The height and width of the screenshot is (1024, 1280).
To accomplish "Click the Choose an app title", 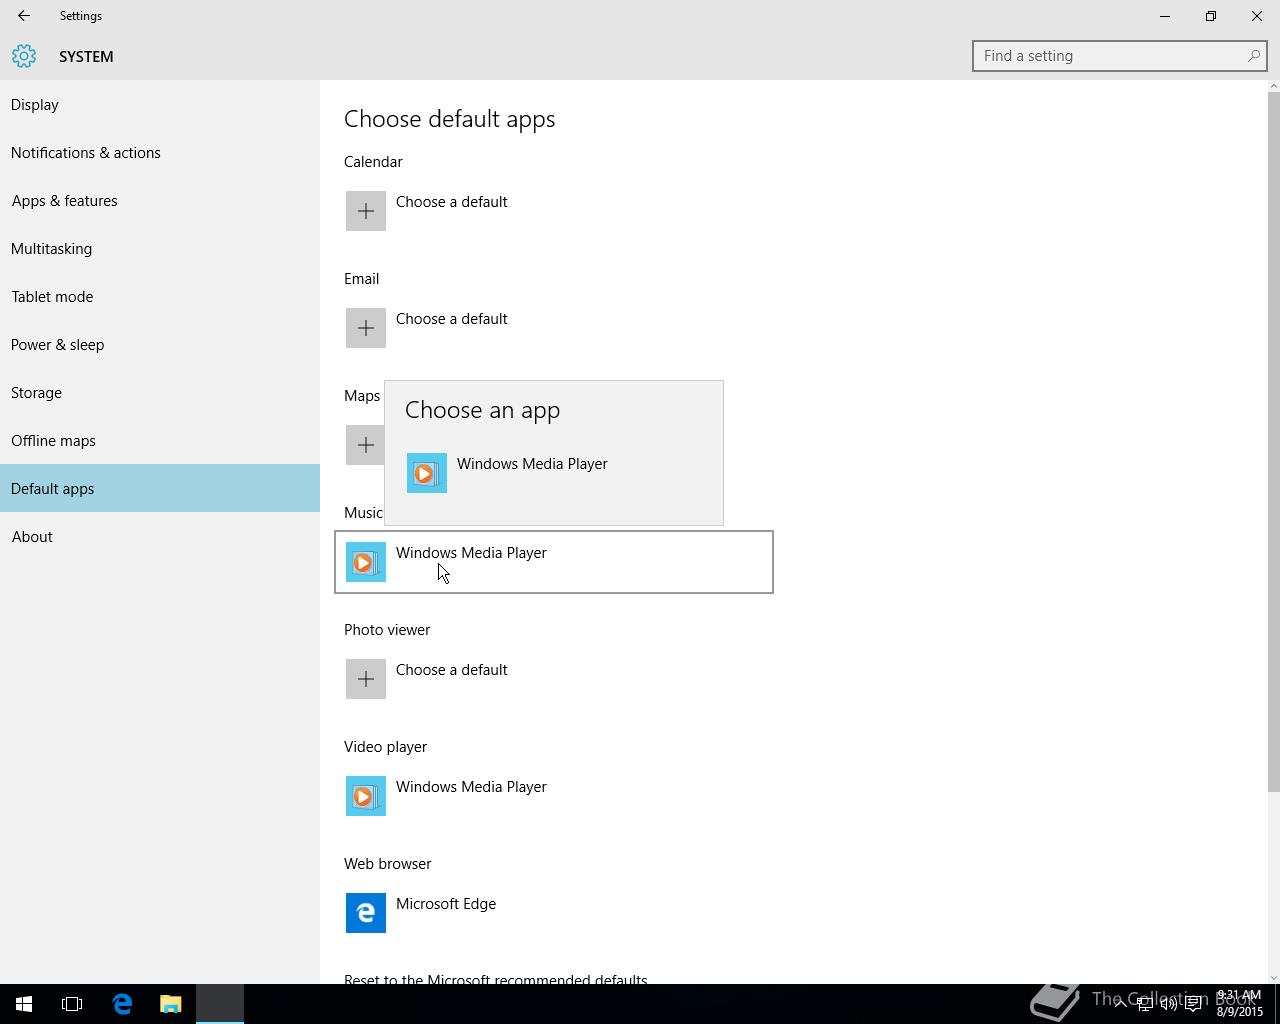I will click(483, 410).
